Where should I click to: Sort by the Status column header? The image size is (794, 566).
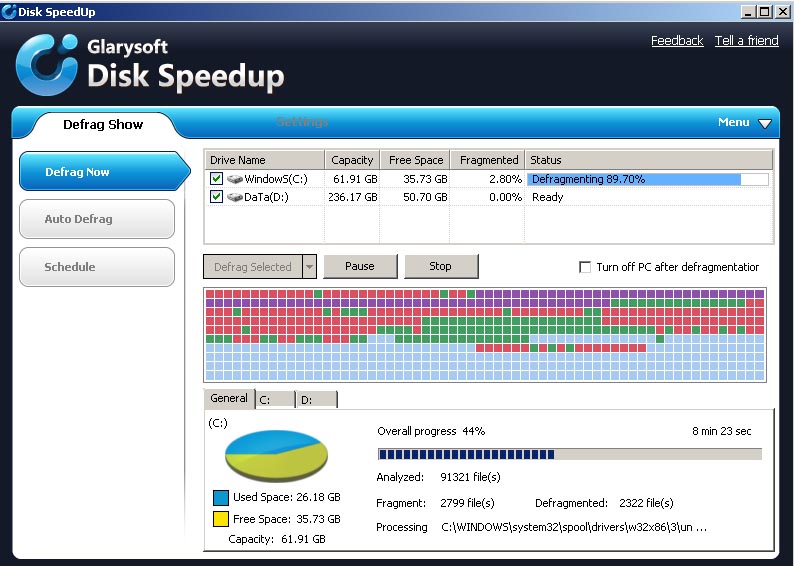pyautogui.click(x=649, y=160)
